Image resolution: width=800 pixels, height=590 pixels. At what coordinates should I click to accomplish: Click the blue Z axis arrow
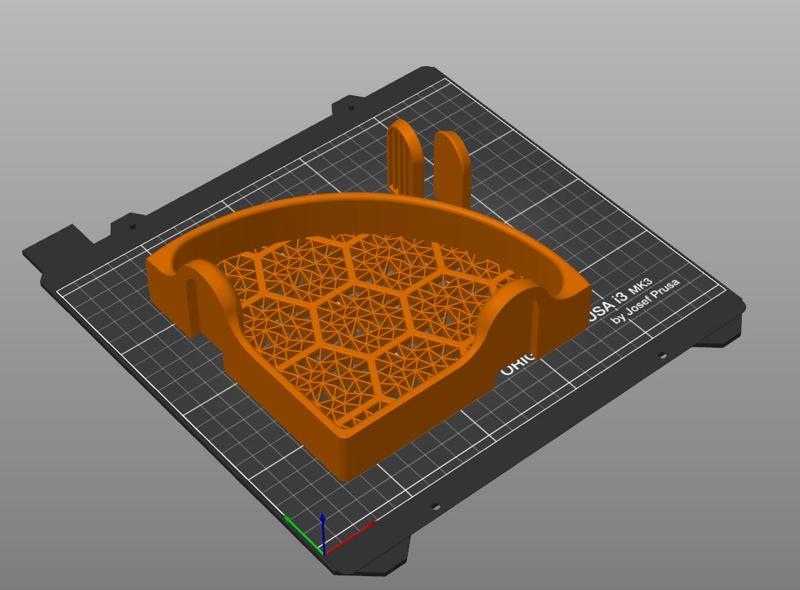point(323,533)
